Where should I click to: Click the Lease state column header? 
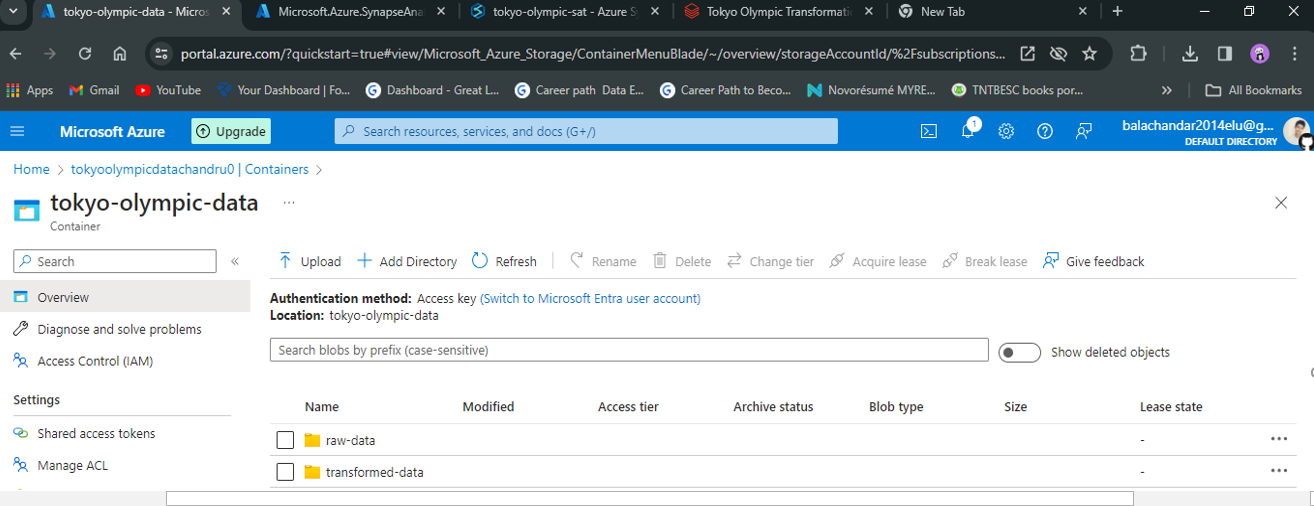pos(1171,407)
